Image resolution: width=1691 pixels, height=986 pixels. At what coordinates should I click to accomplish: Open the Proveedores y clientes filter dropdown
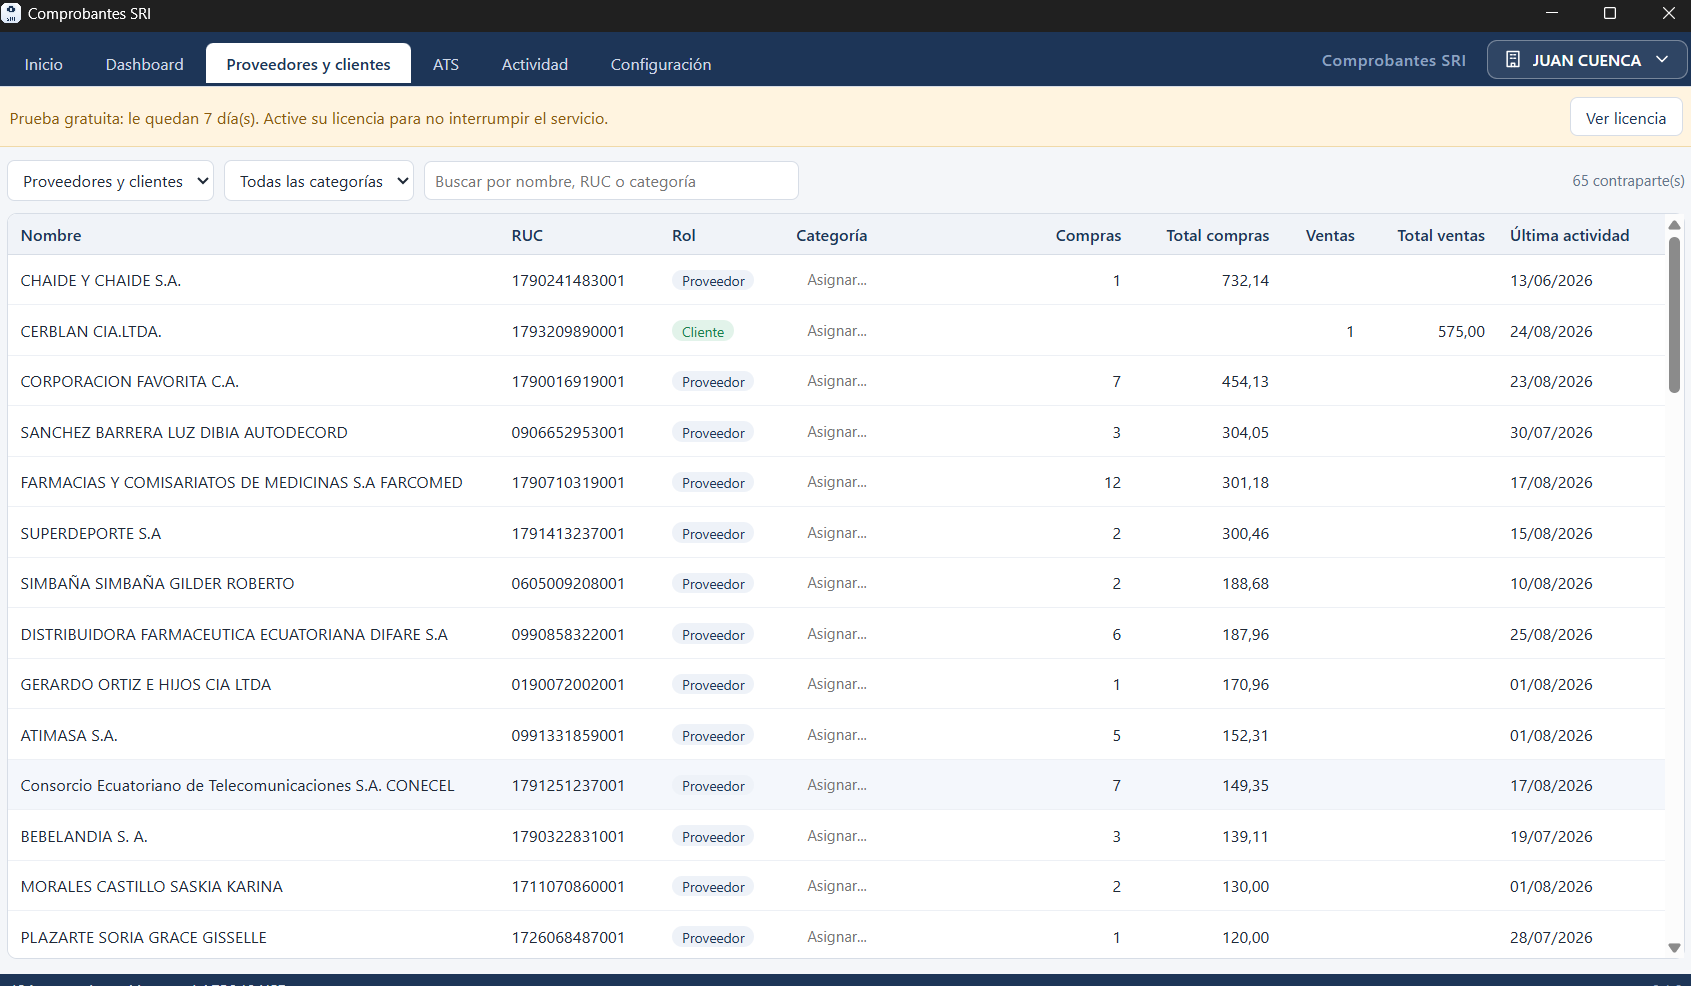[x=111, y=181]
